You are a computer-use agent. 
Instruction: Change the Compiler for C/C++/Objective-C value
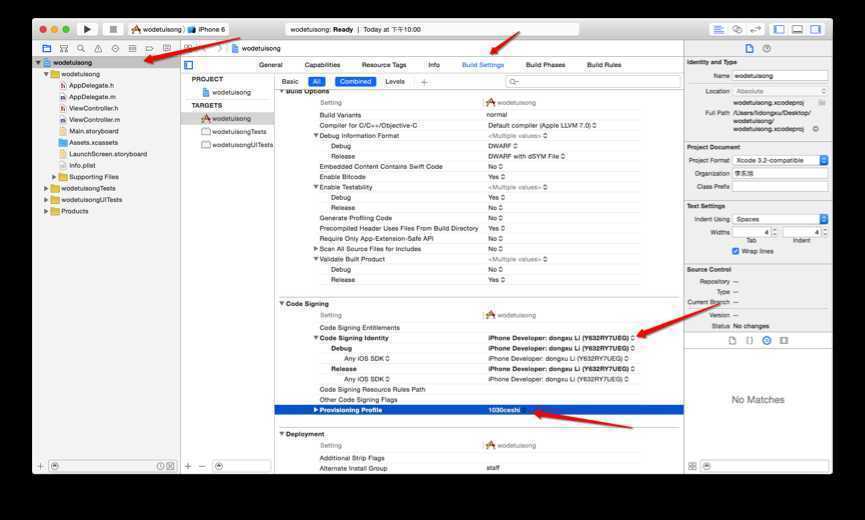[x=542, y=126]
